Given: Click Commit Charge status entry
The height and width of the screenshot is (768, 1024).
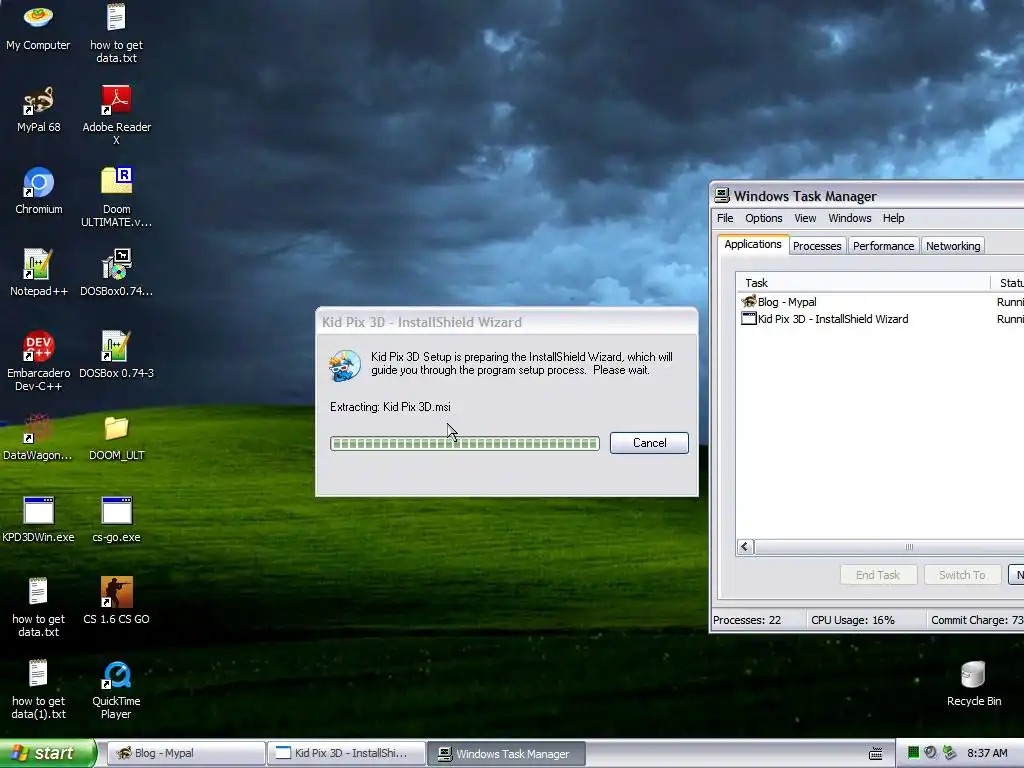Looking at the screenshot, I should coord(977,620).
